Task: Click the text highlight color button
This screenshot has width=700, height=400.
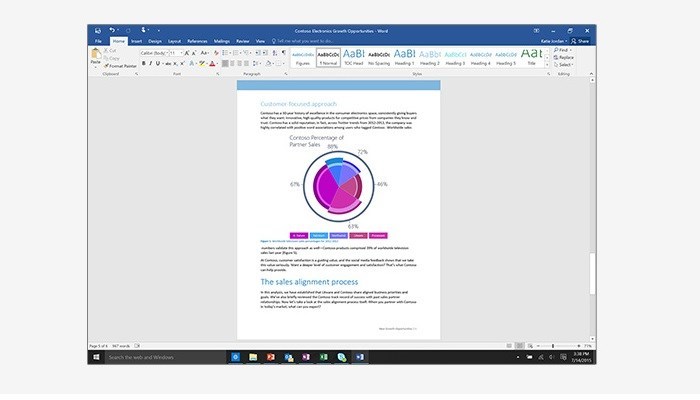Action: (x=202, y=63)
